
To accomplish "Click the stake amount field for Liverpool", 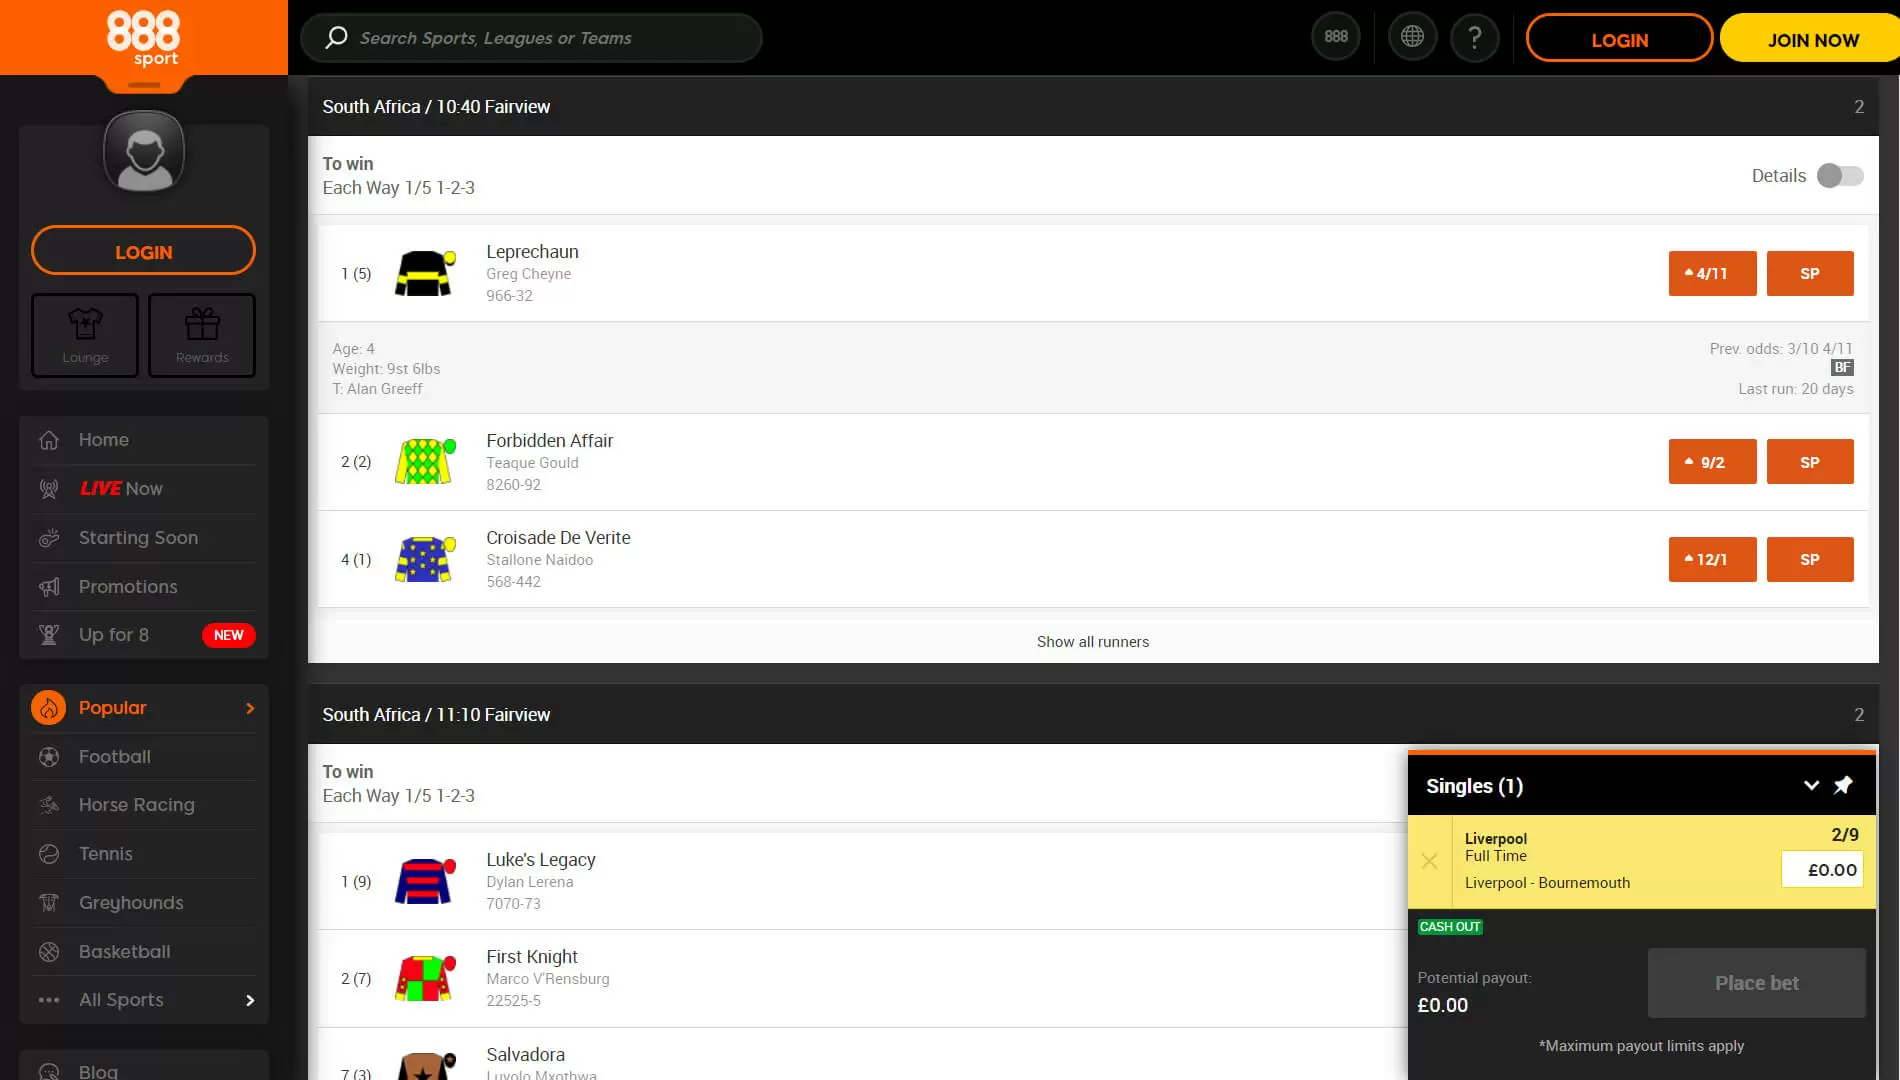I will [x=1821, y=870].
